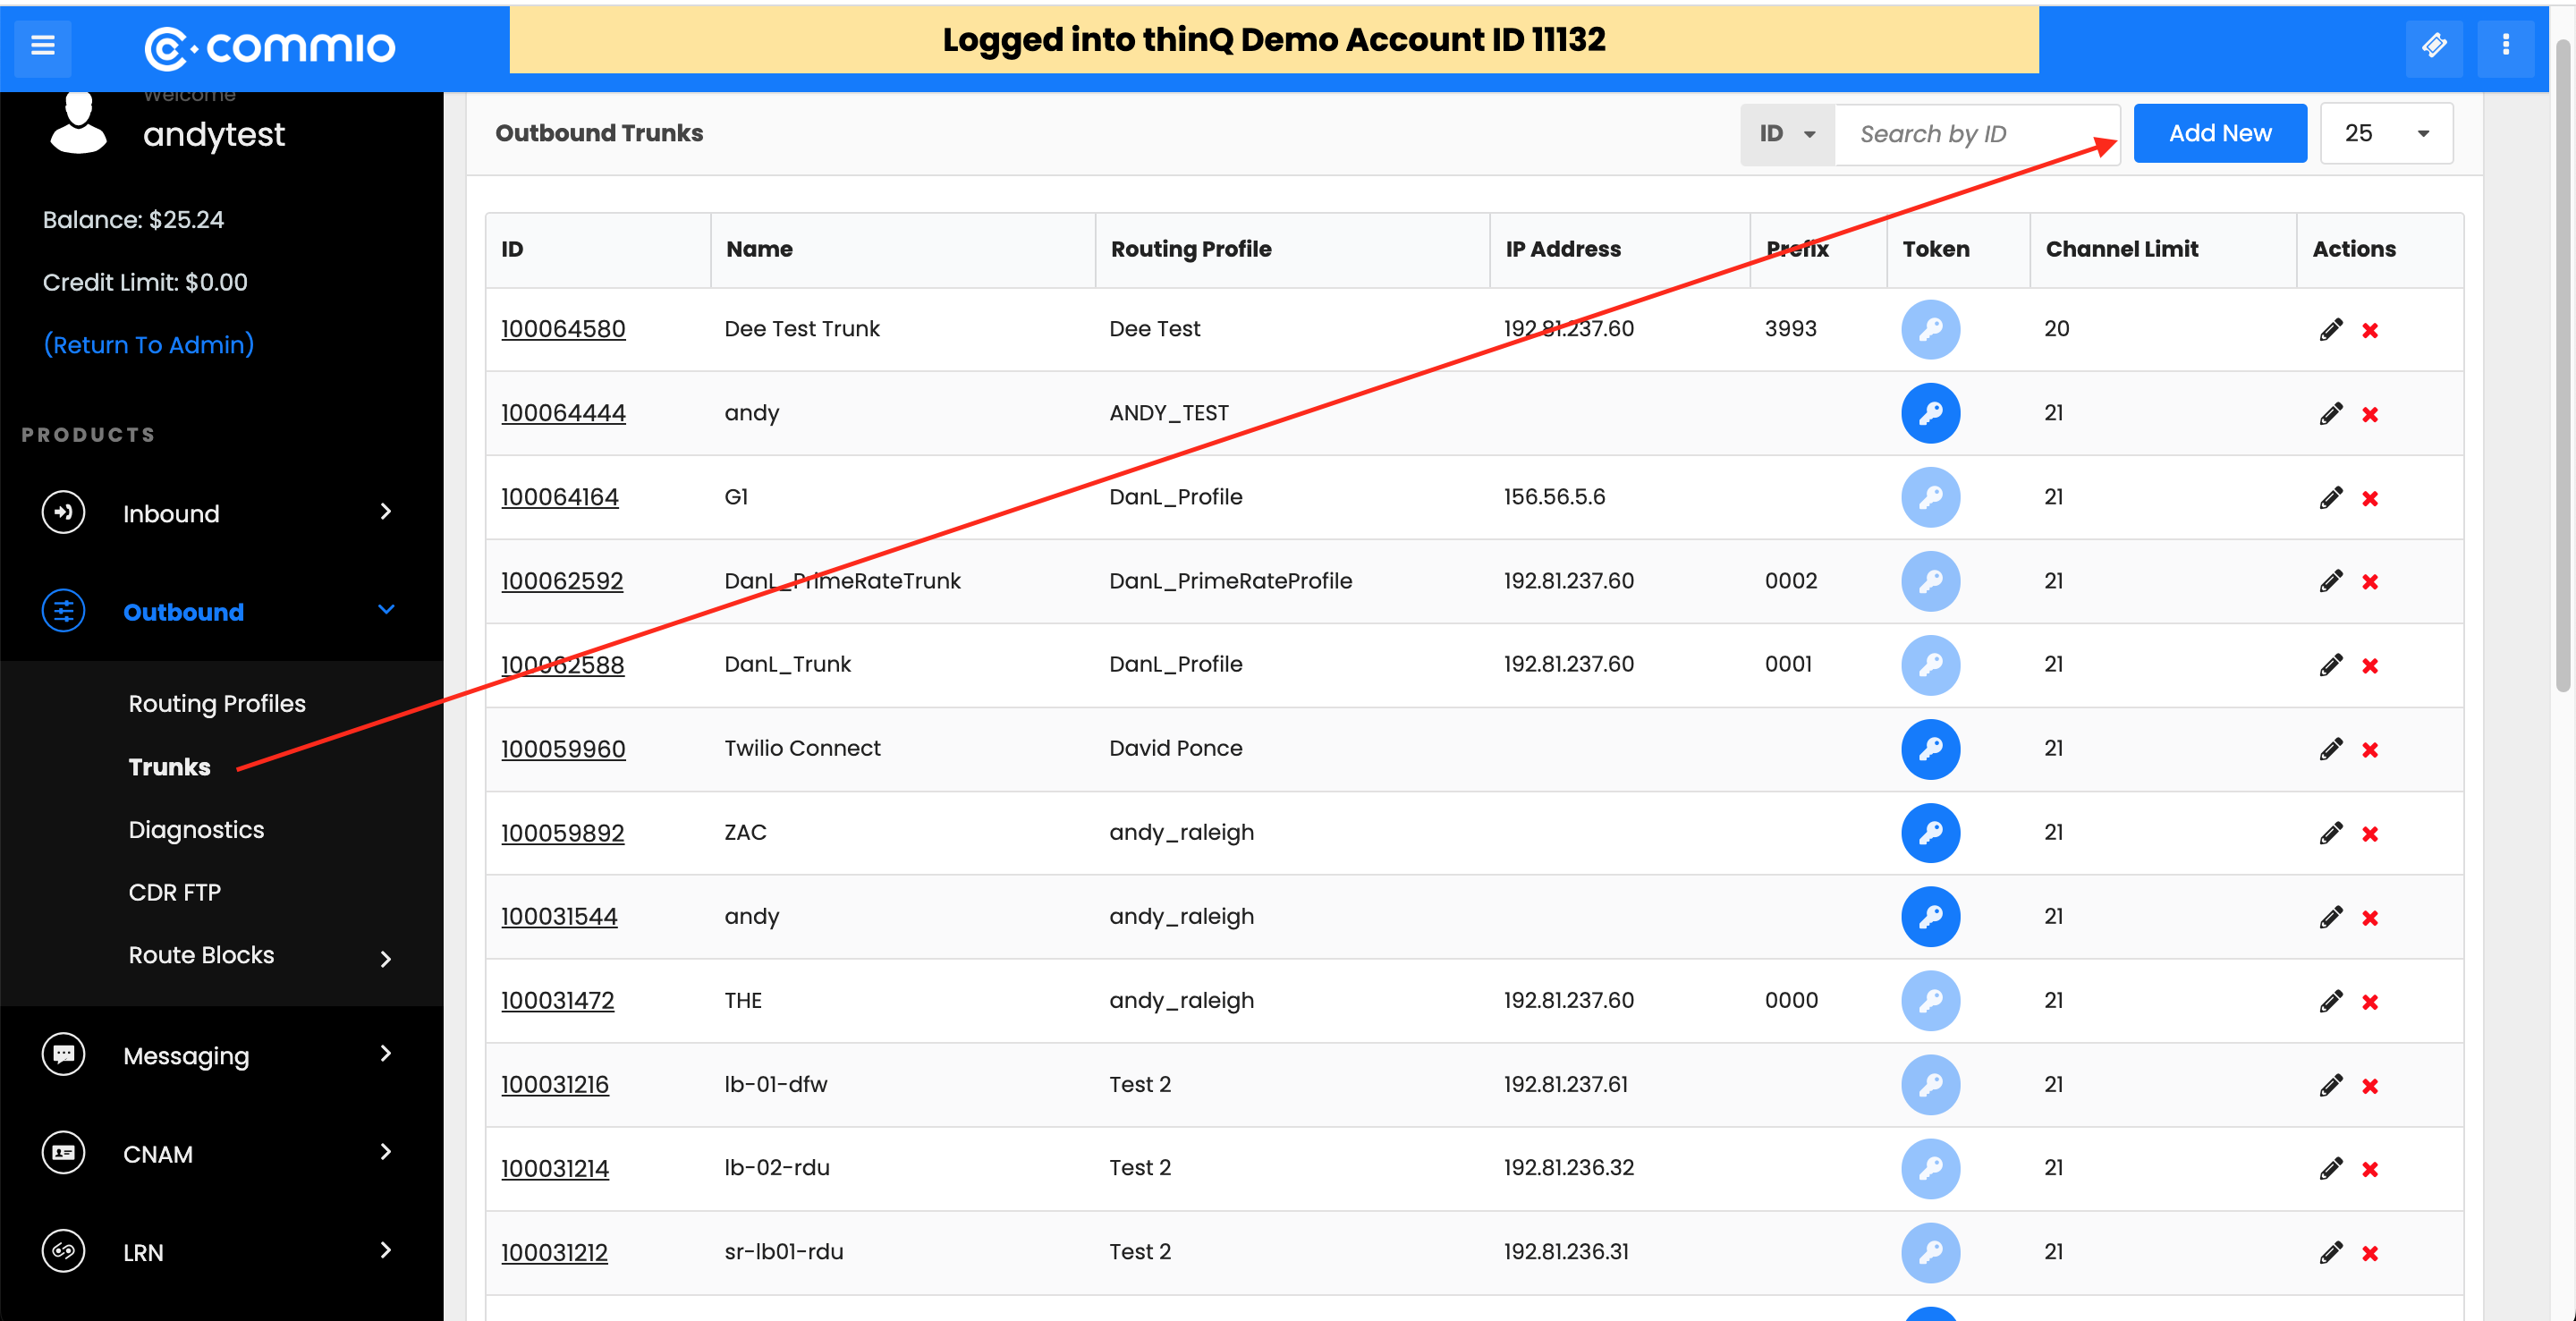Viewport: 2576px width, 1321px height.
Task: Click trunk ID 100064580 hyperlink
Action: pyautogui.click(x=561, y=328)
